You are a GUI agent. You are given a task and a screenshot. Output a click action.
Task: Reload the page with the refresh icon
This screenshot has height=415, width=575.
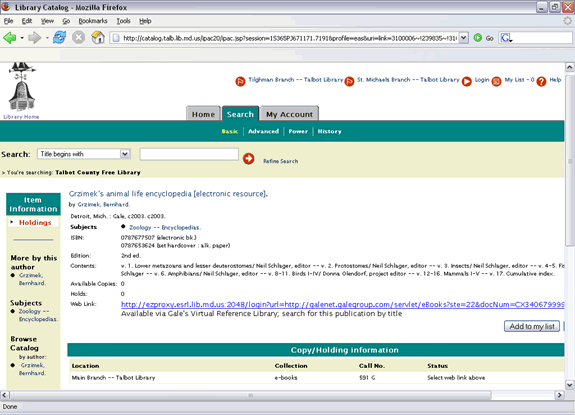(x=59, y=37)
